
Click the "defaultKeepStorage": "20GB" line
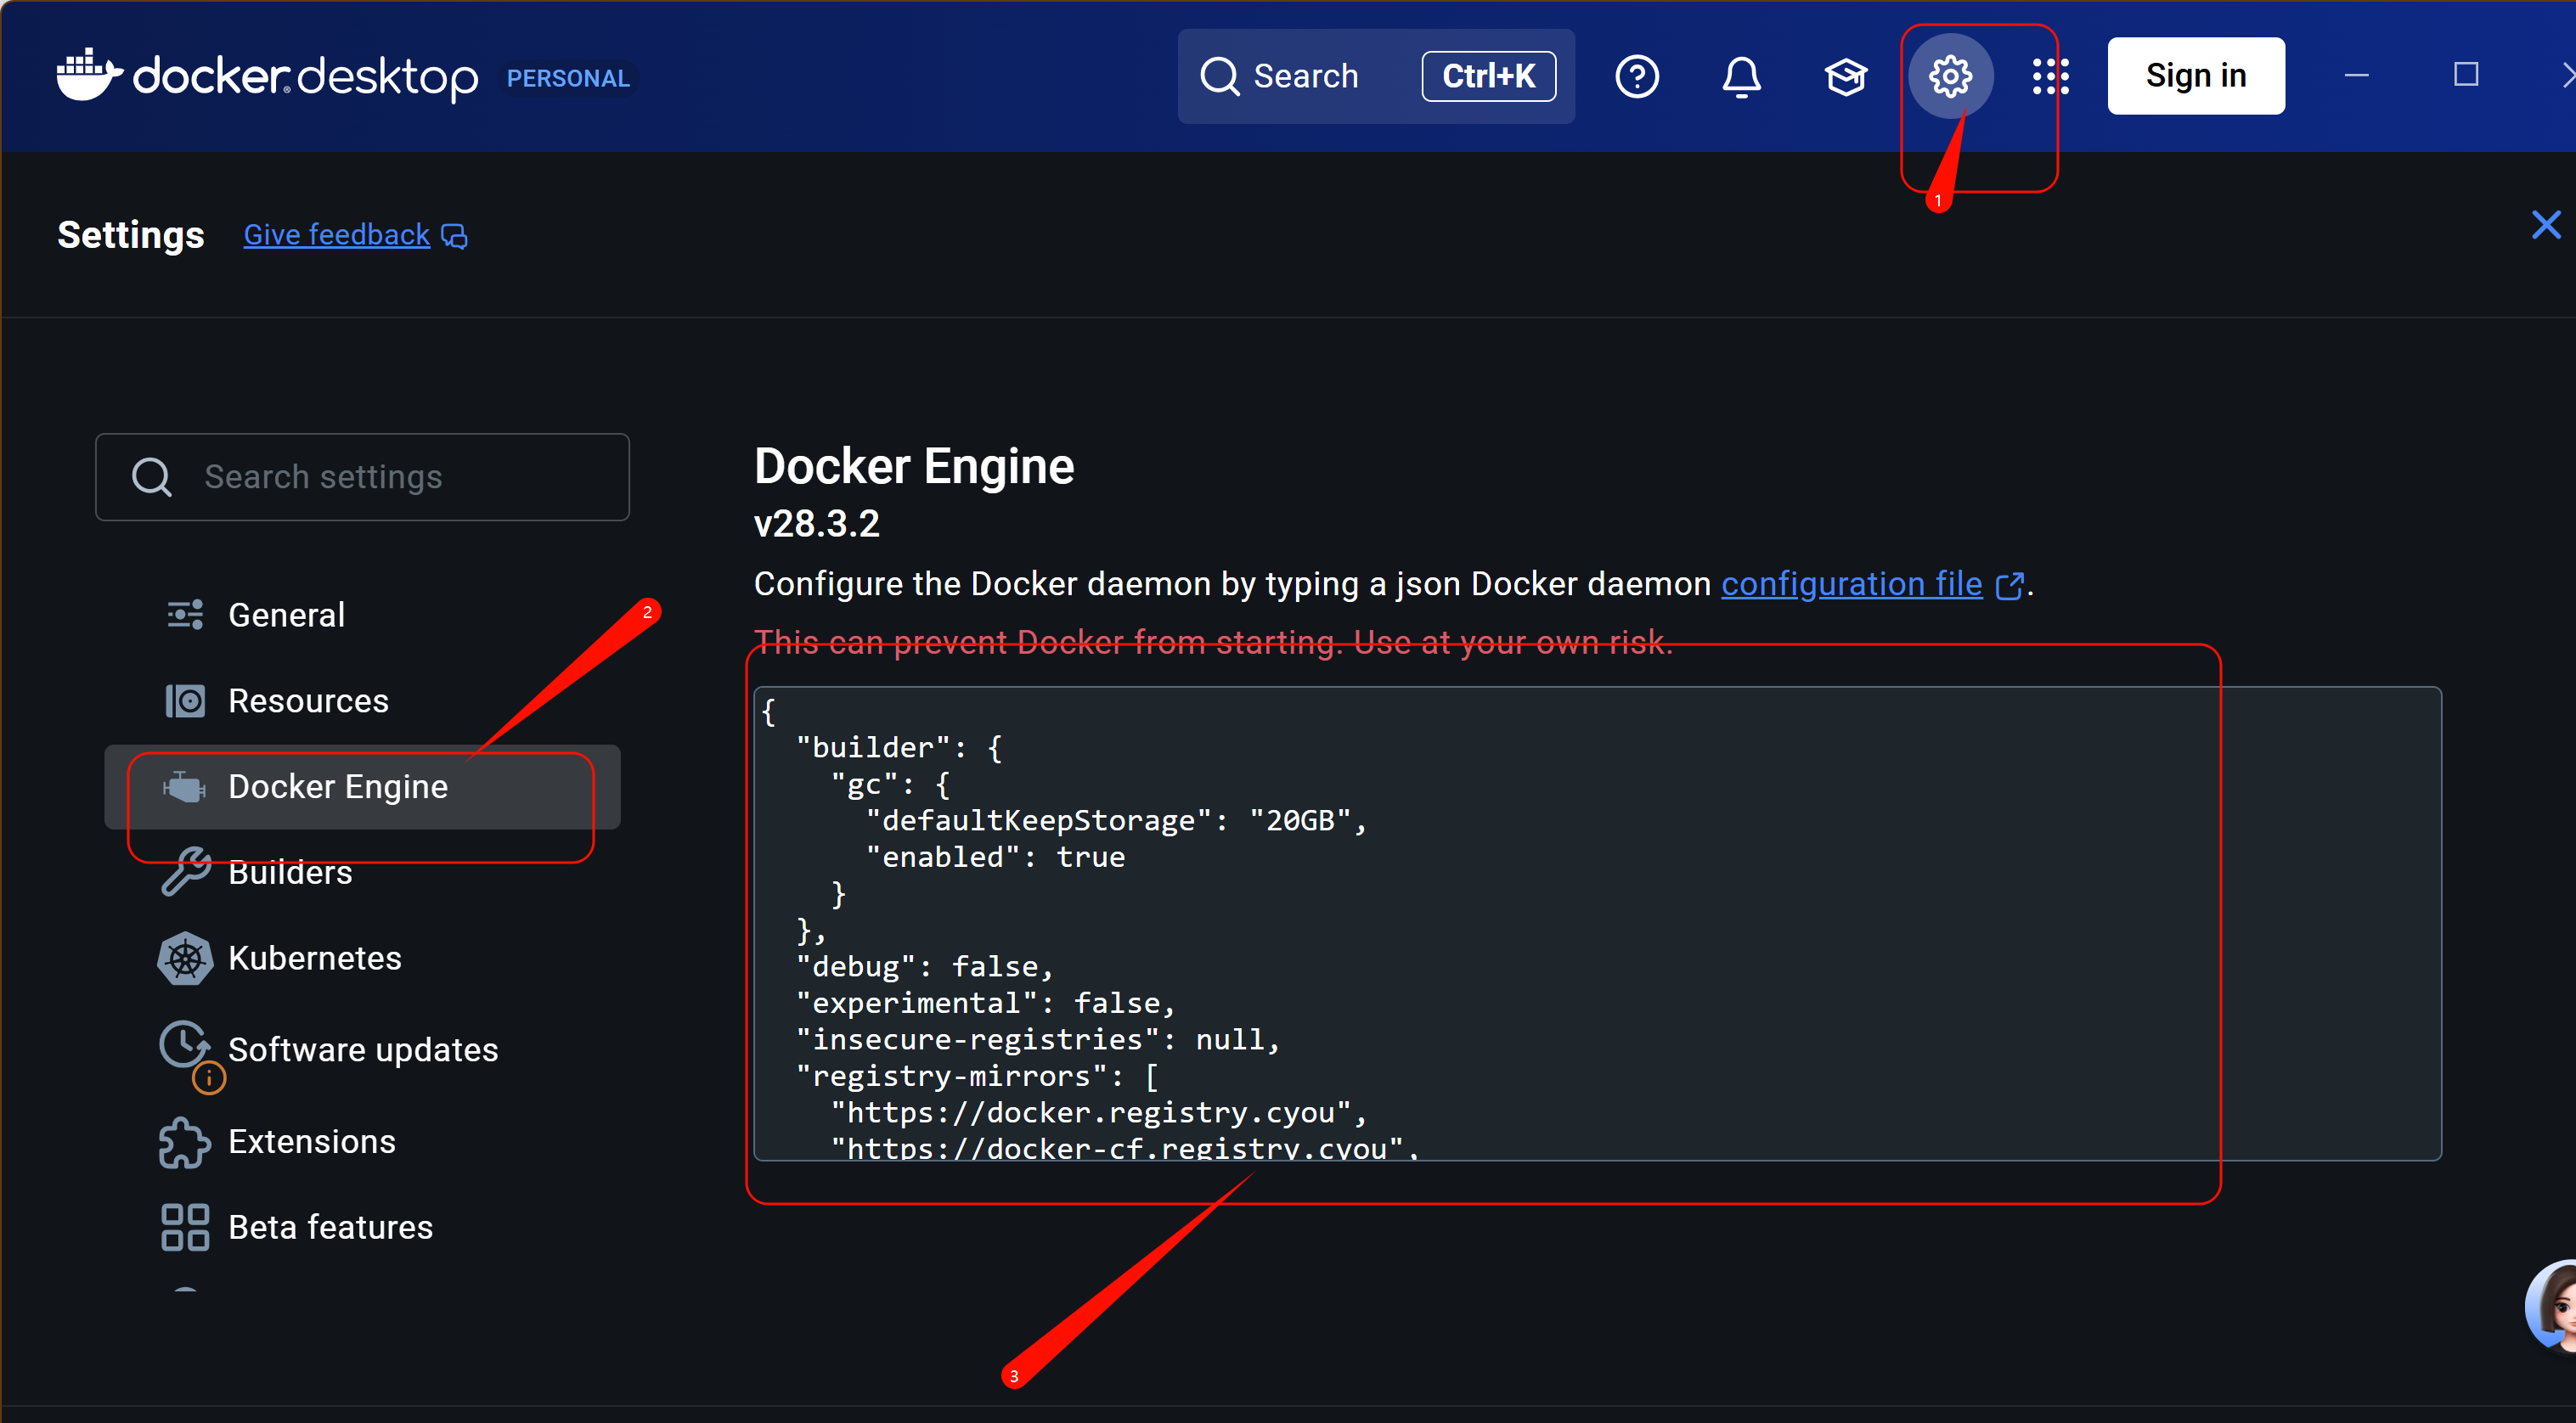click(x=1116, y=821)
